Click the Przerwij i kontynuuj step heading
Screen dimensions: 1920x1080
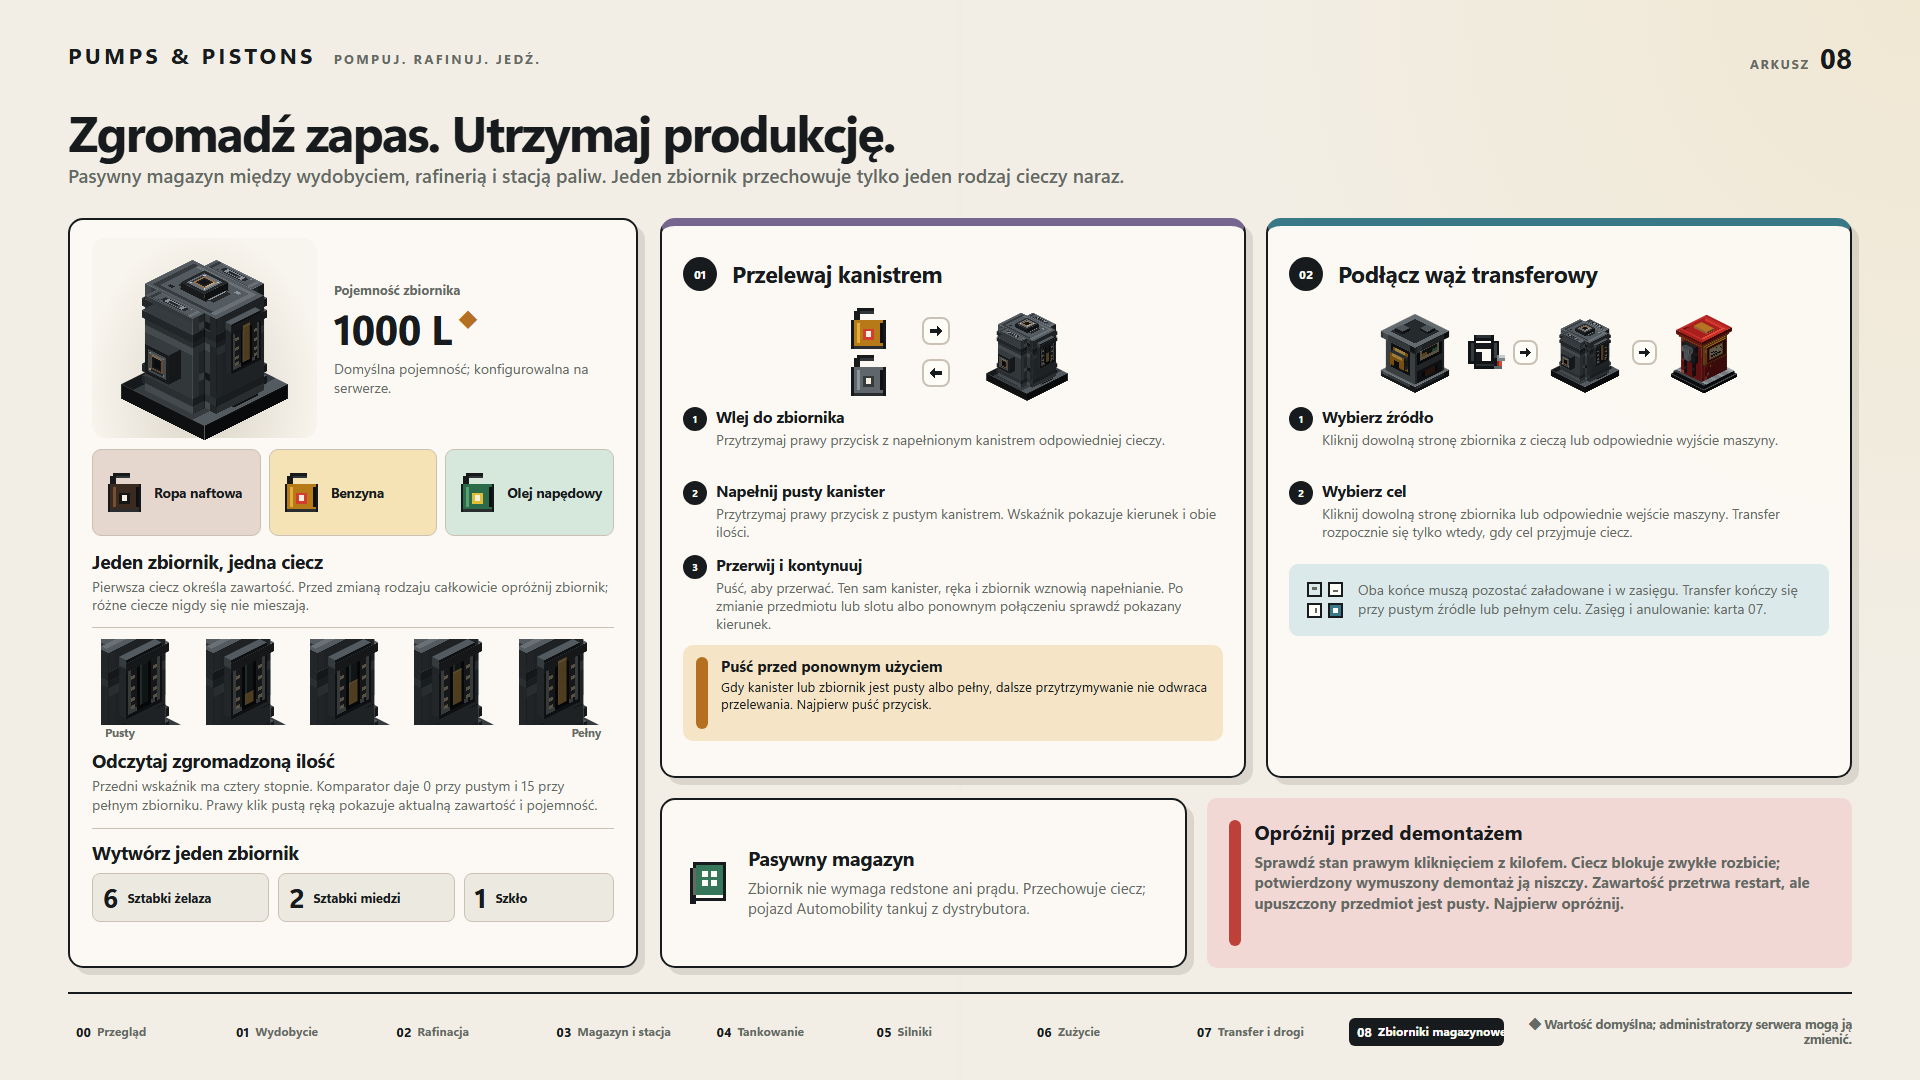[x=789, y=566]
